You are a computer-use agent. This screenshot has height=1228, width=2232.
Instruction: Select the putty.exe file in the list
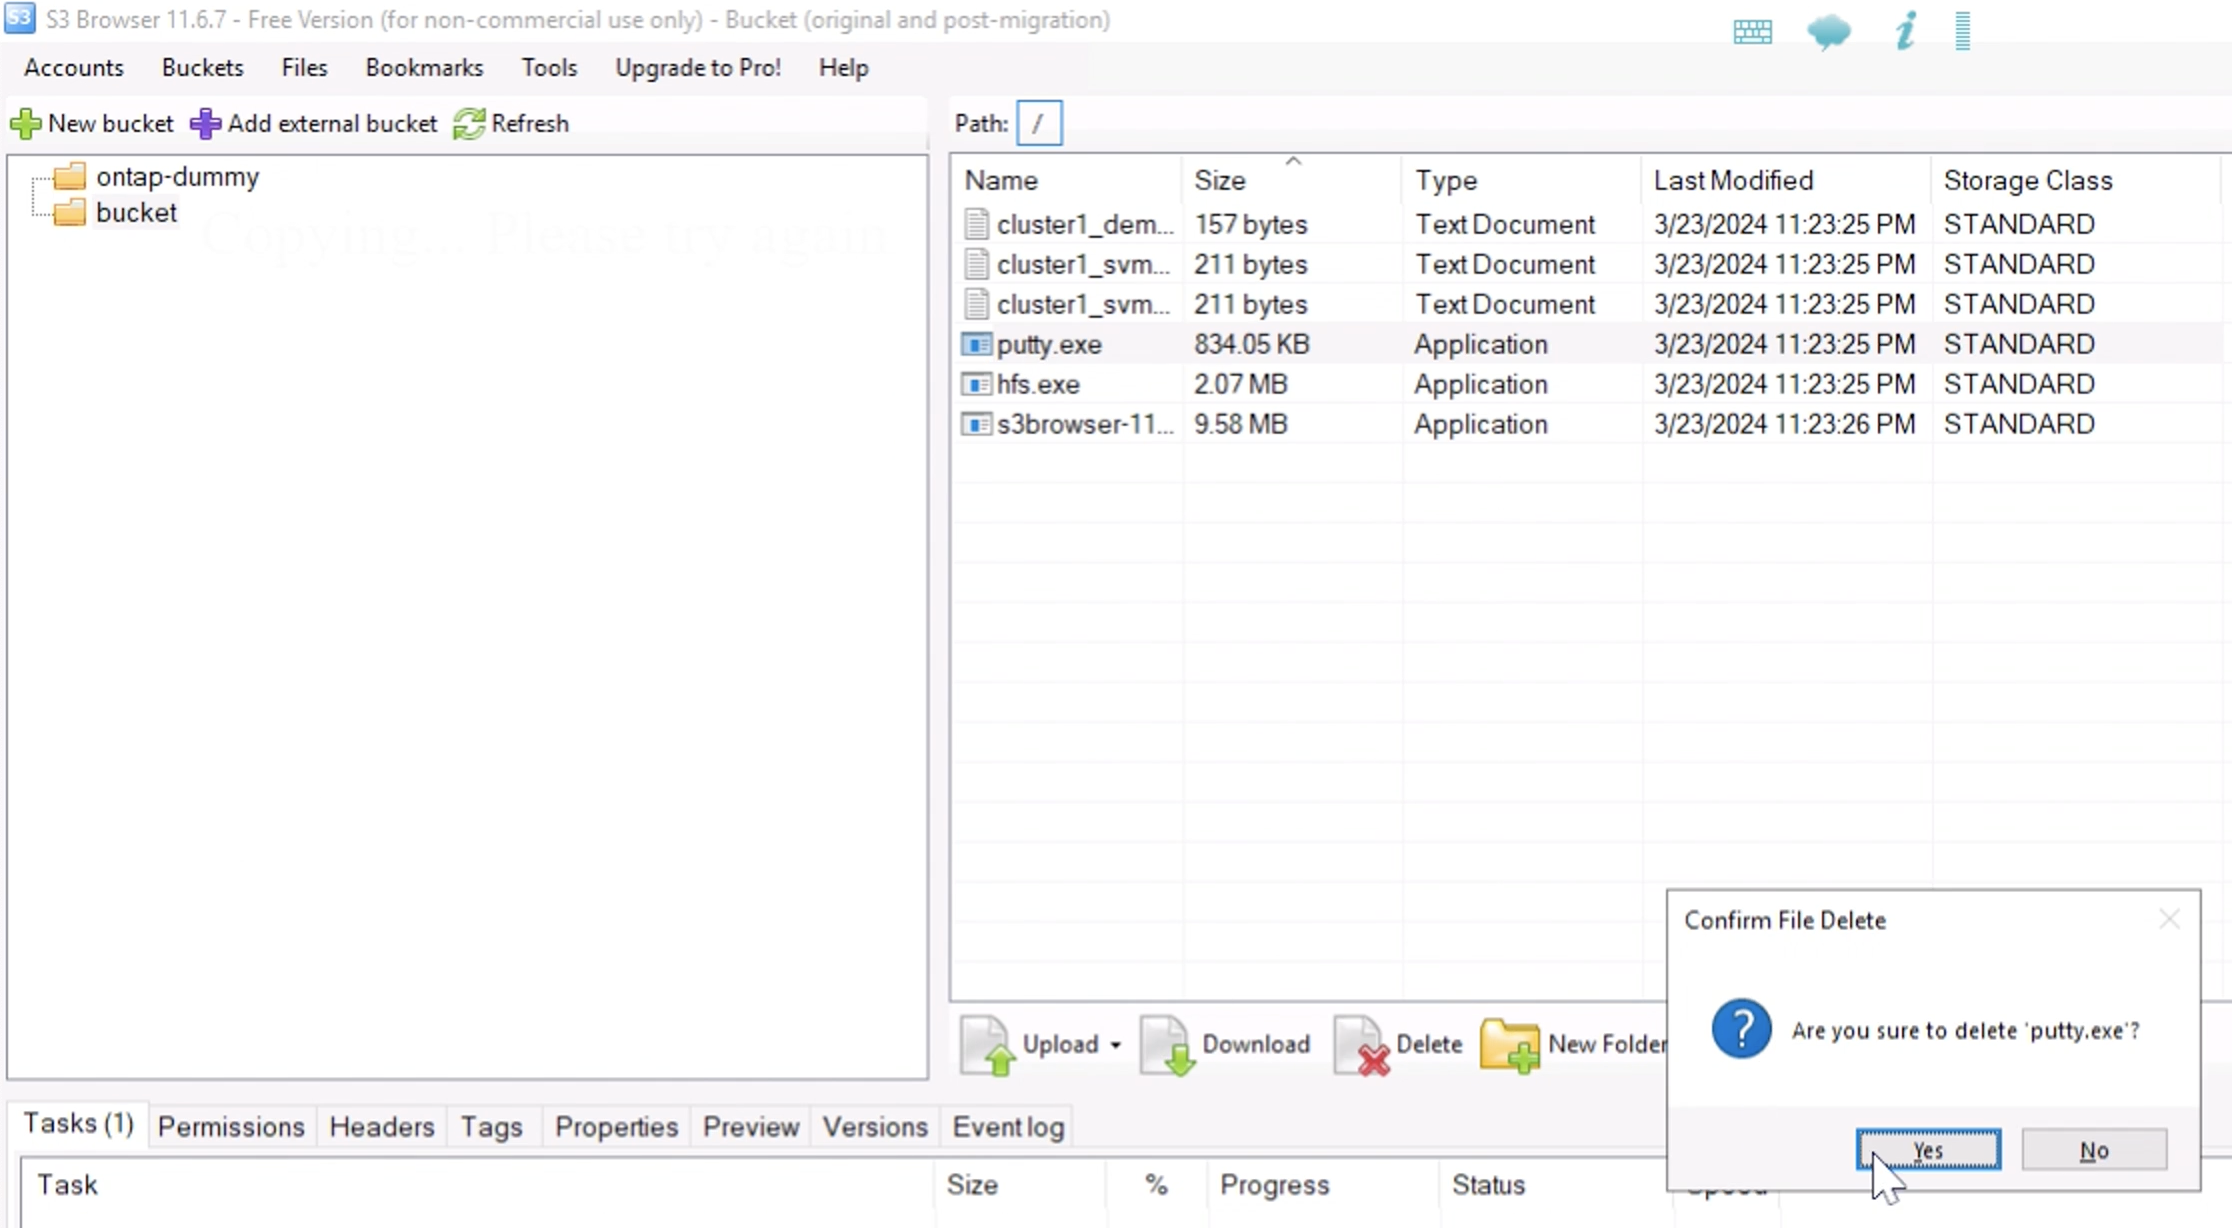click(x=1048, y=343)
